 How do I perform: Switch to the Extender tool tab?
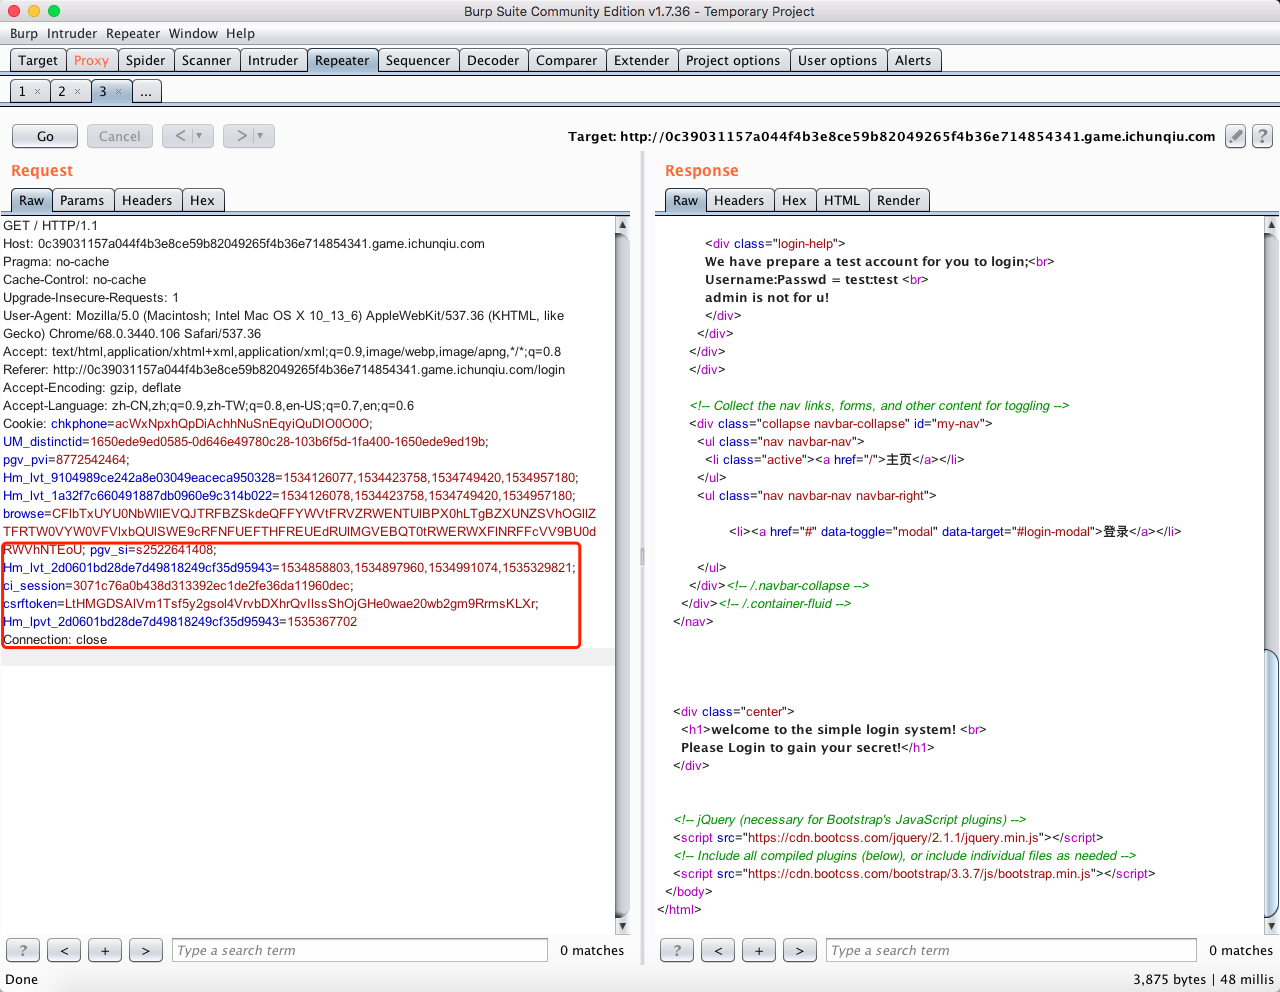click(641, 60)
